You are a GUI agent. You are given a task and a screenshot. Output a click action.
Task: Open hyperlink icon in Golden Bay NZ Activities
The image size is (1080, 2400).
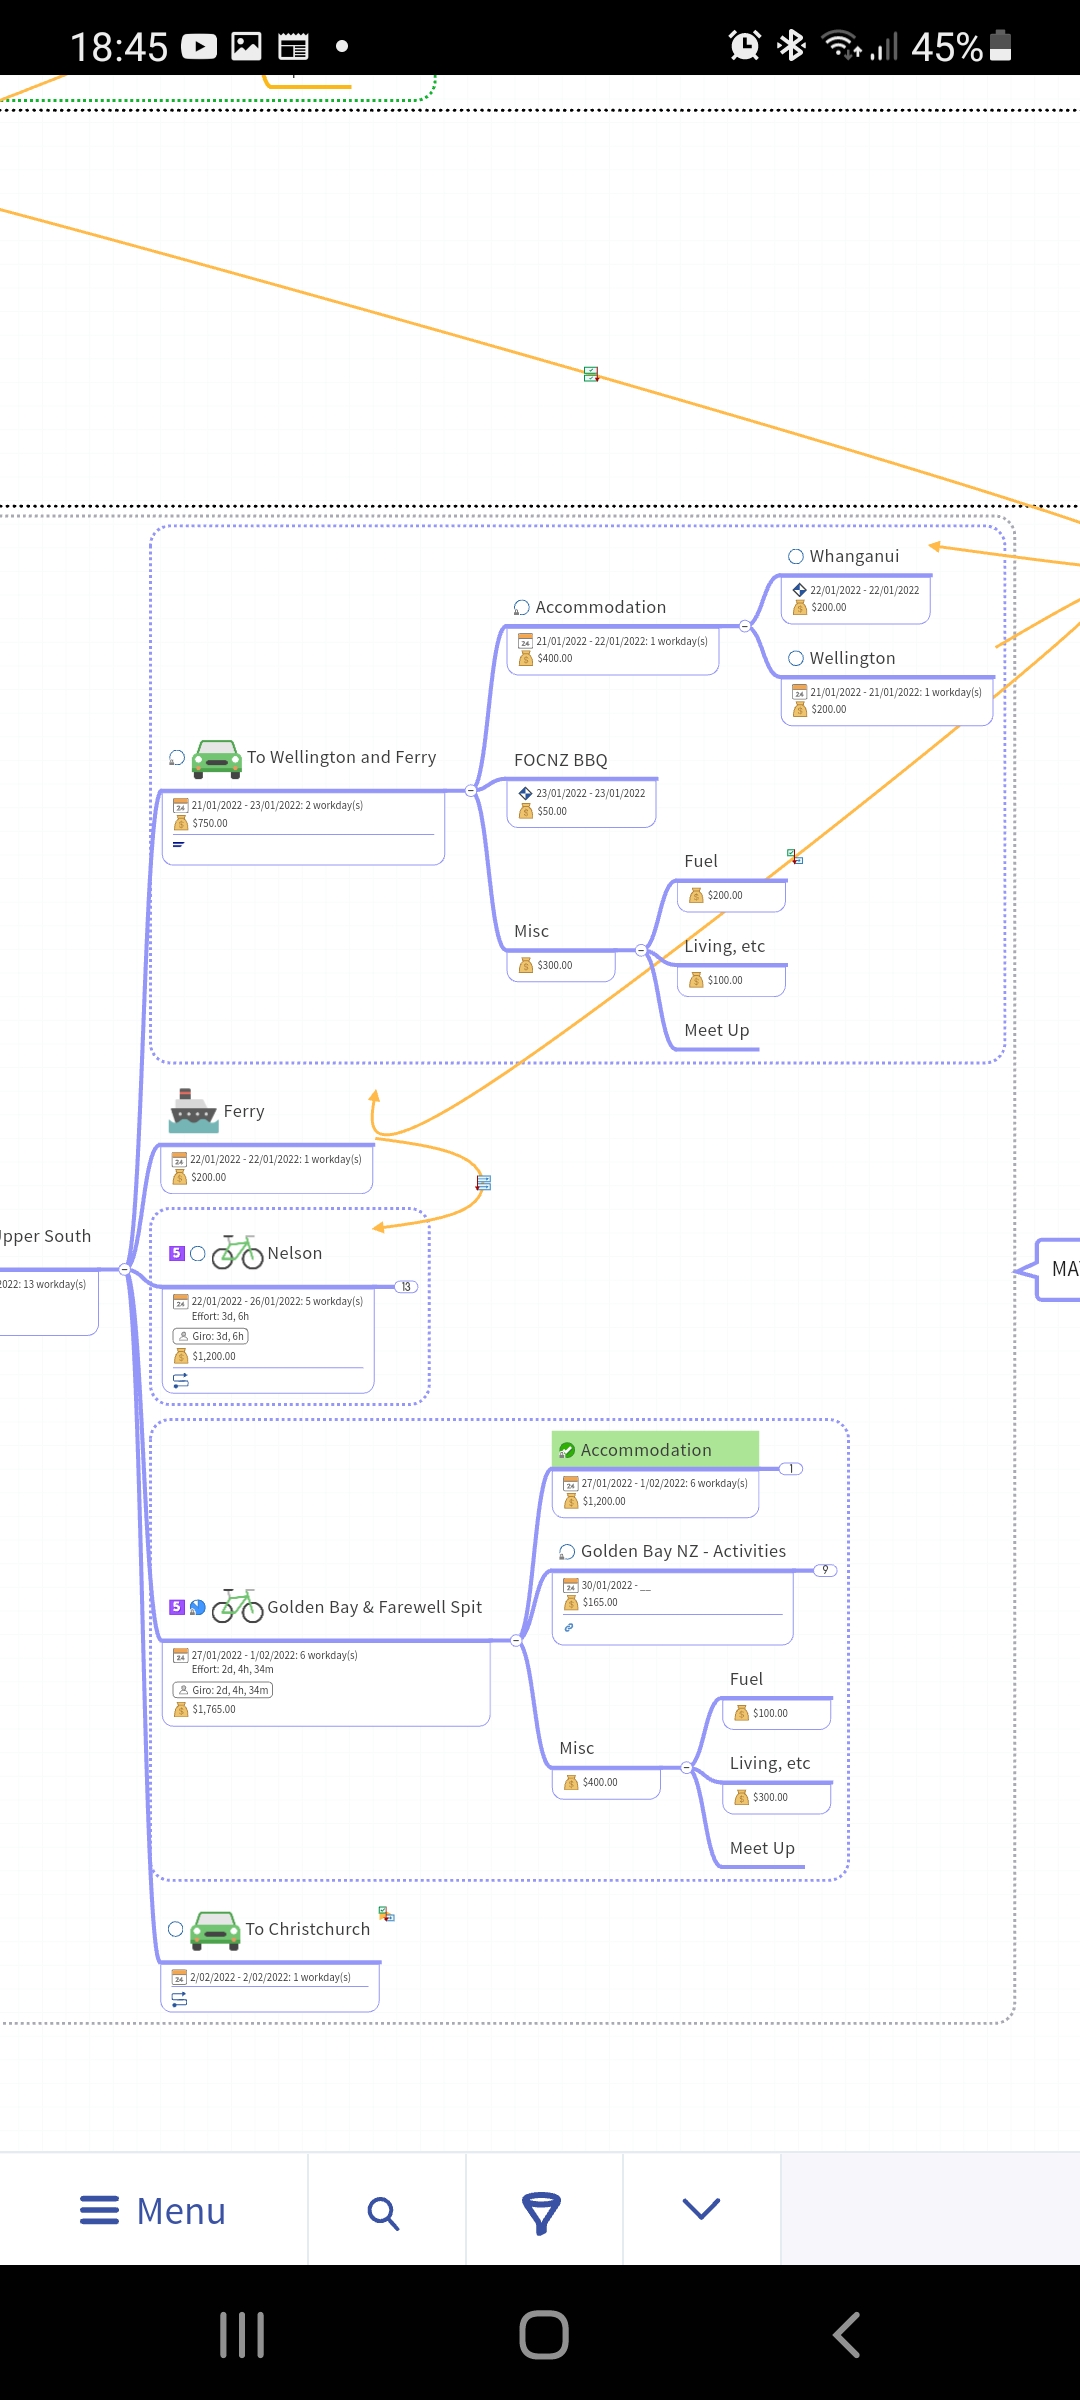[569, 1627]
